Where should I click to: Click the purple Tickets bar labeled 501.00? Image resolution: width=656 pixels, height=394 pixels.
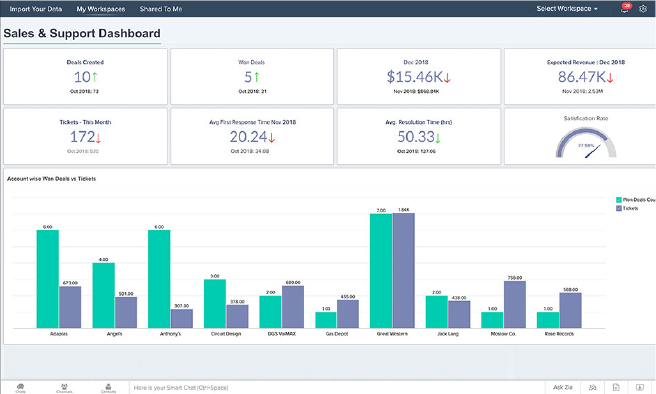click(126, 313)
